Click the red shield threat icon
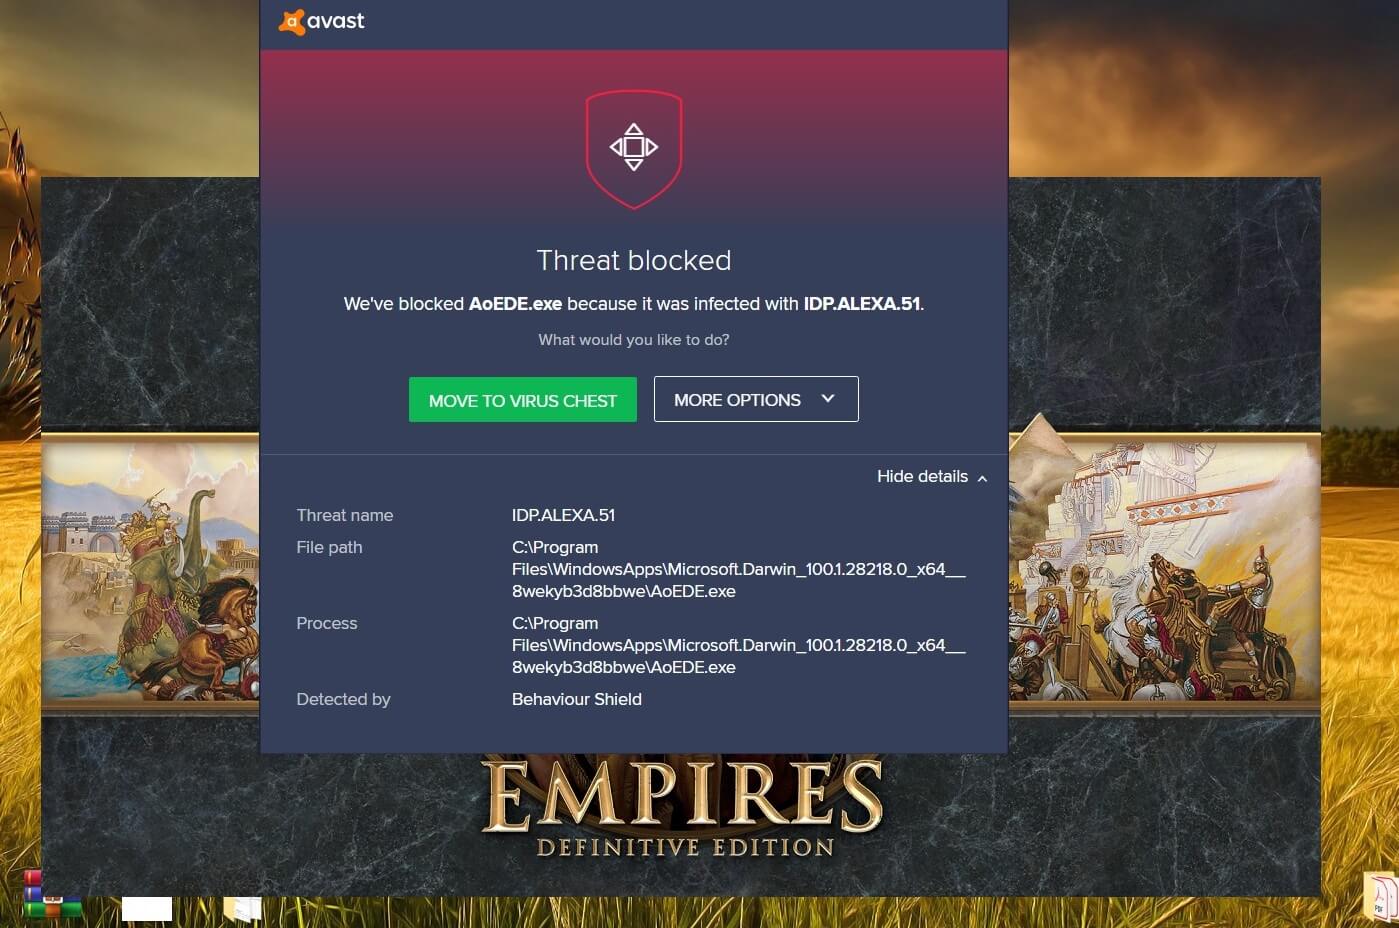Viewport: 1399px width, 928px height. click(x=634, y=149)
